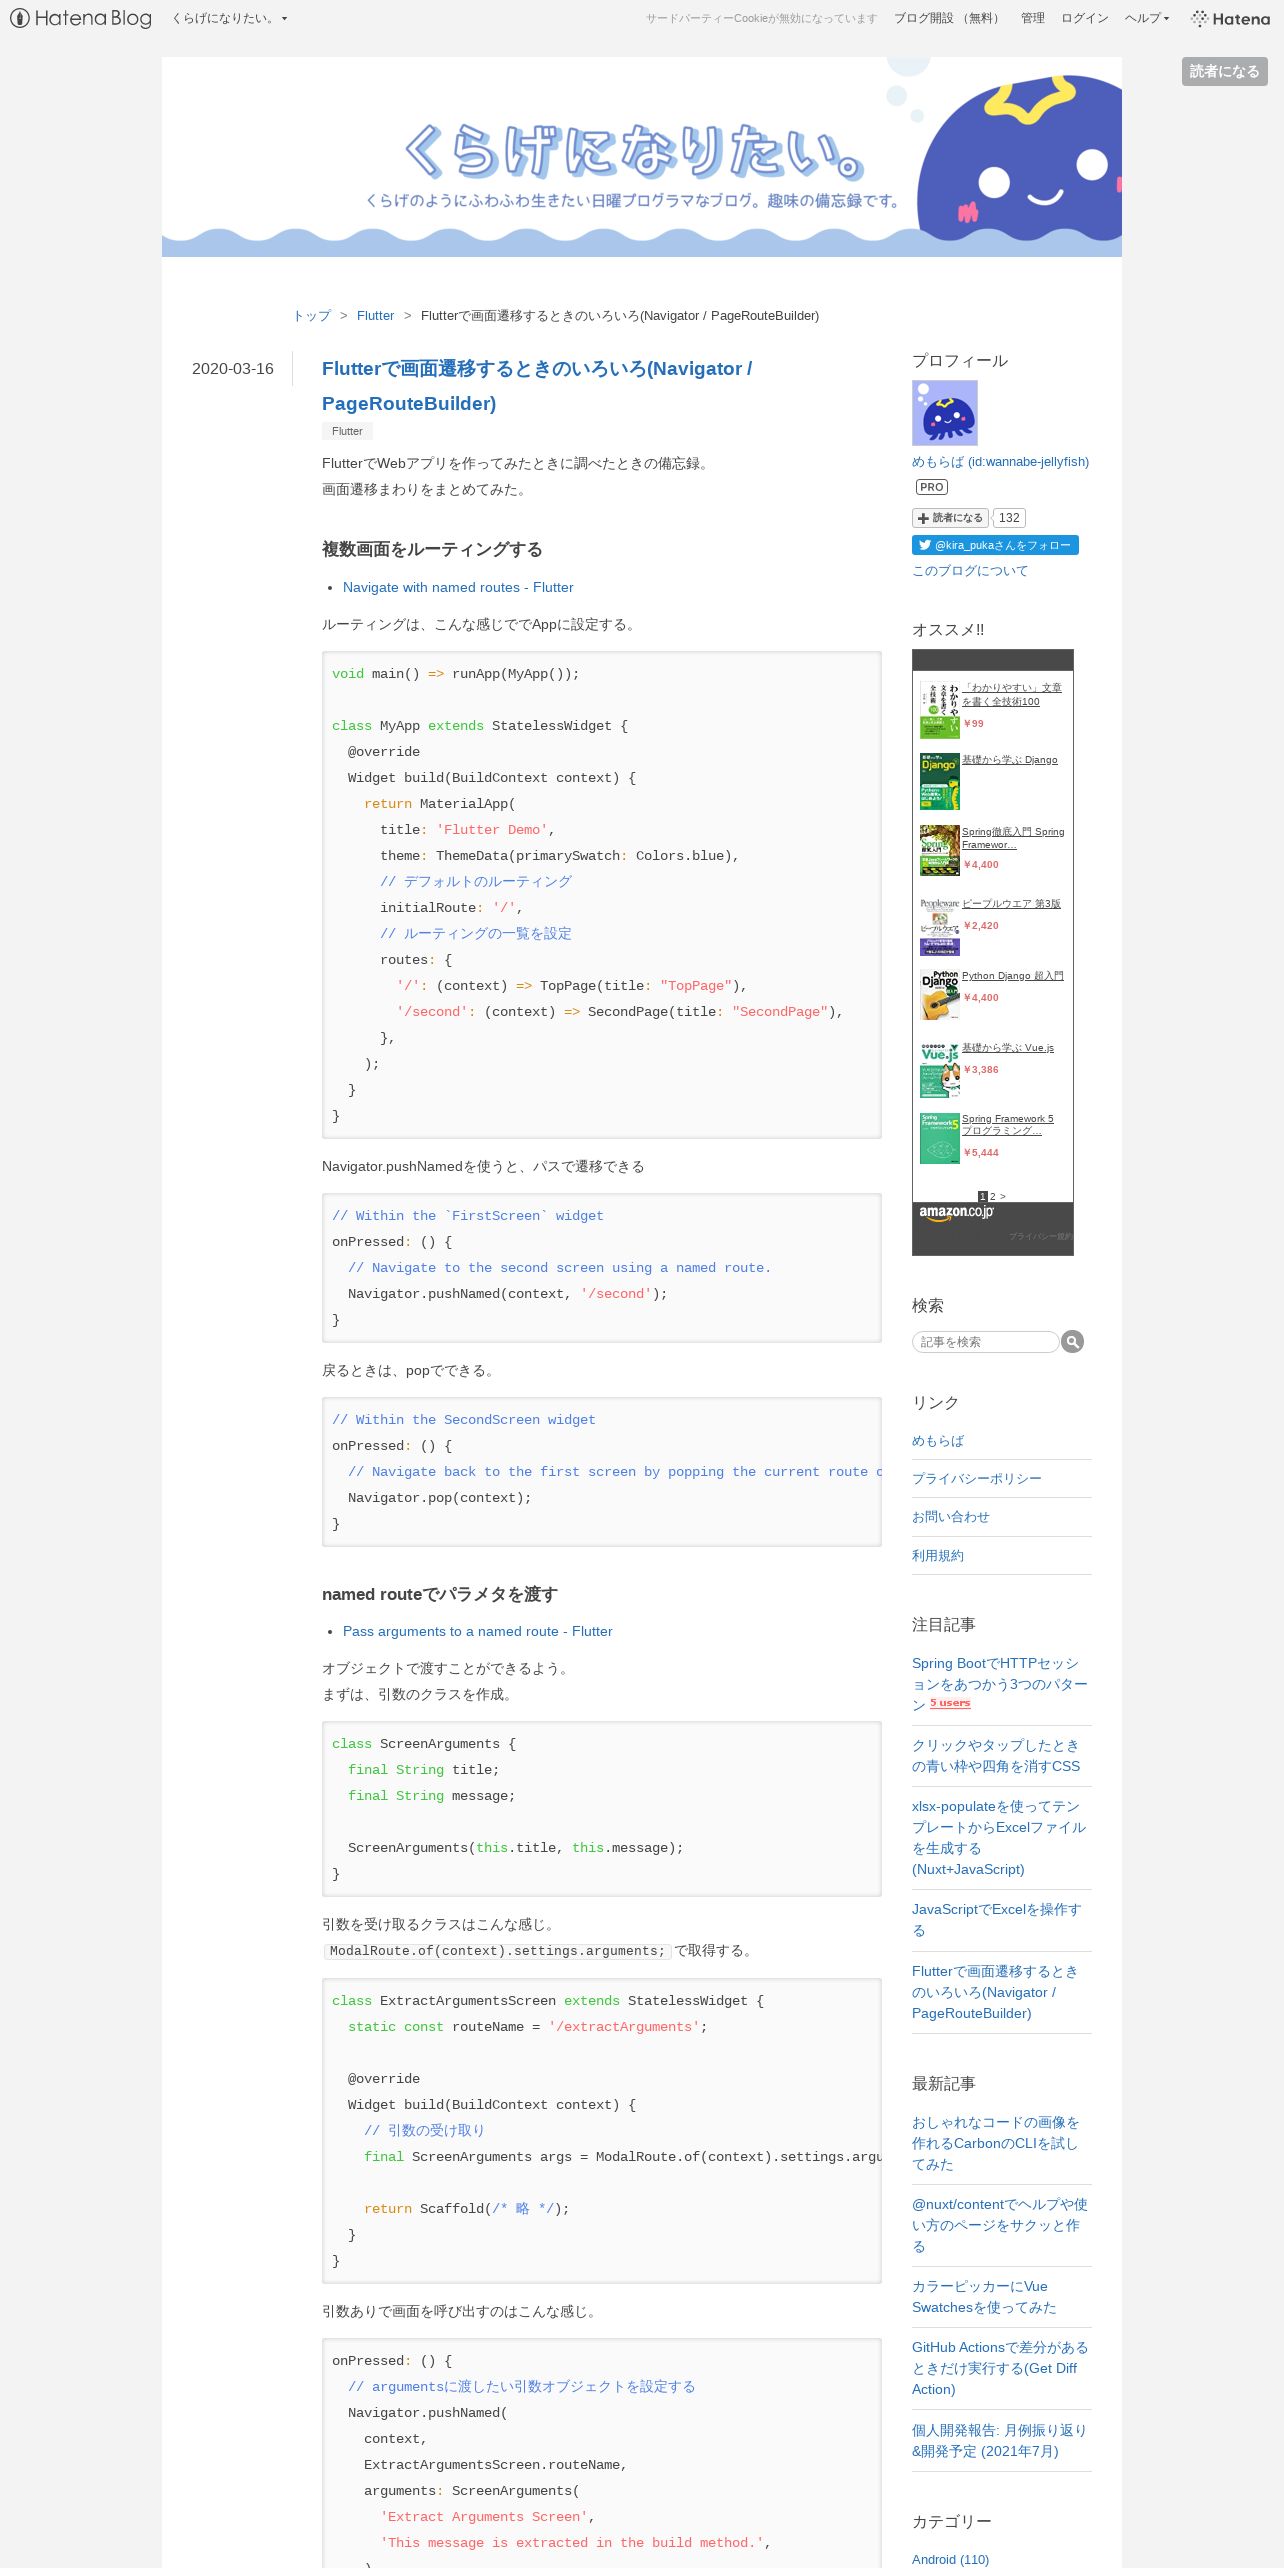
Task: Open めもらば (id:wannabe-jellyfish) profile link
Action: [1000, 462]
